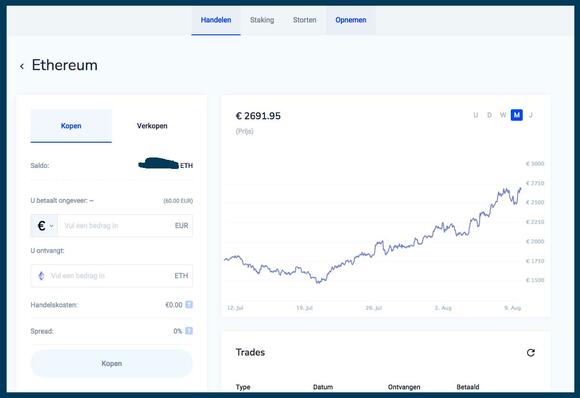This screenshot has width=580, height=398.
Task: Select the Kopen tab in trade panel
Action: point(71,126)
